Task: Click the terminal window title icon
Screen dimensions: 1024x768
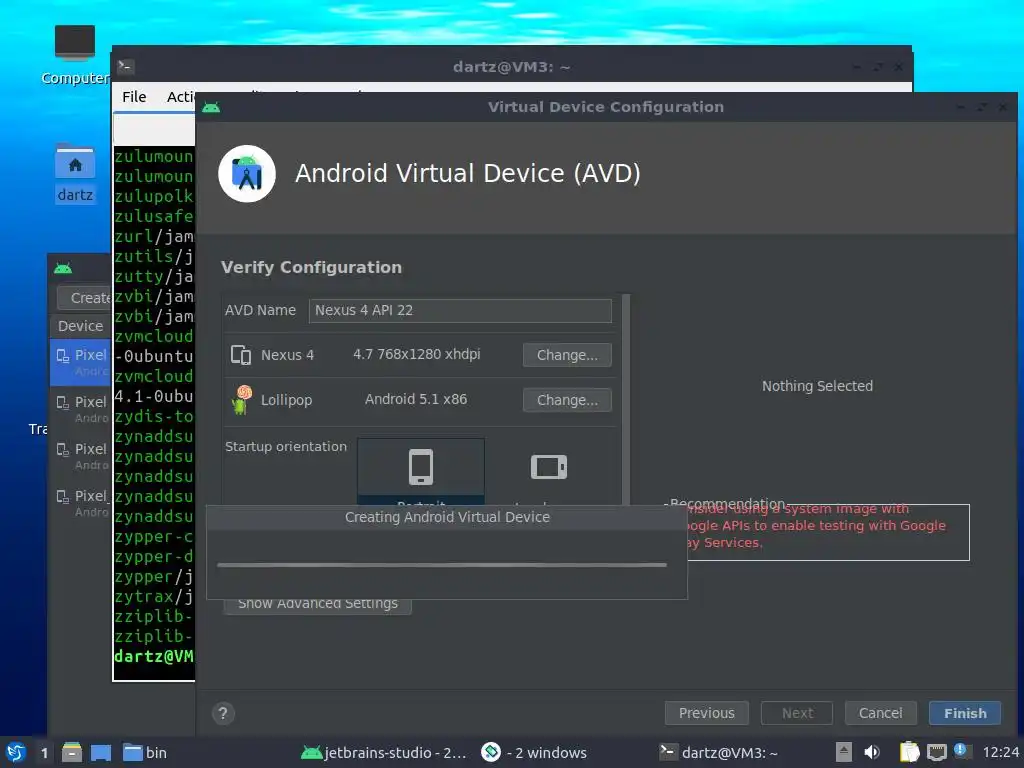Action: coord(125,67)
